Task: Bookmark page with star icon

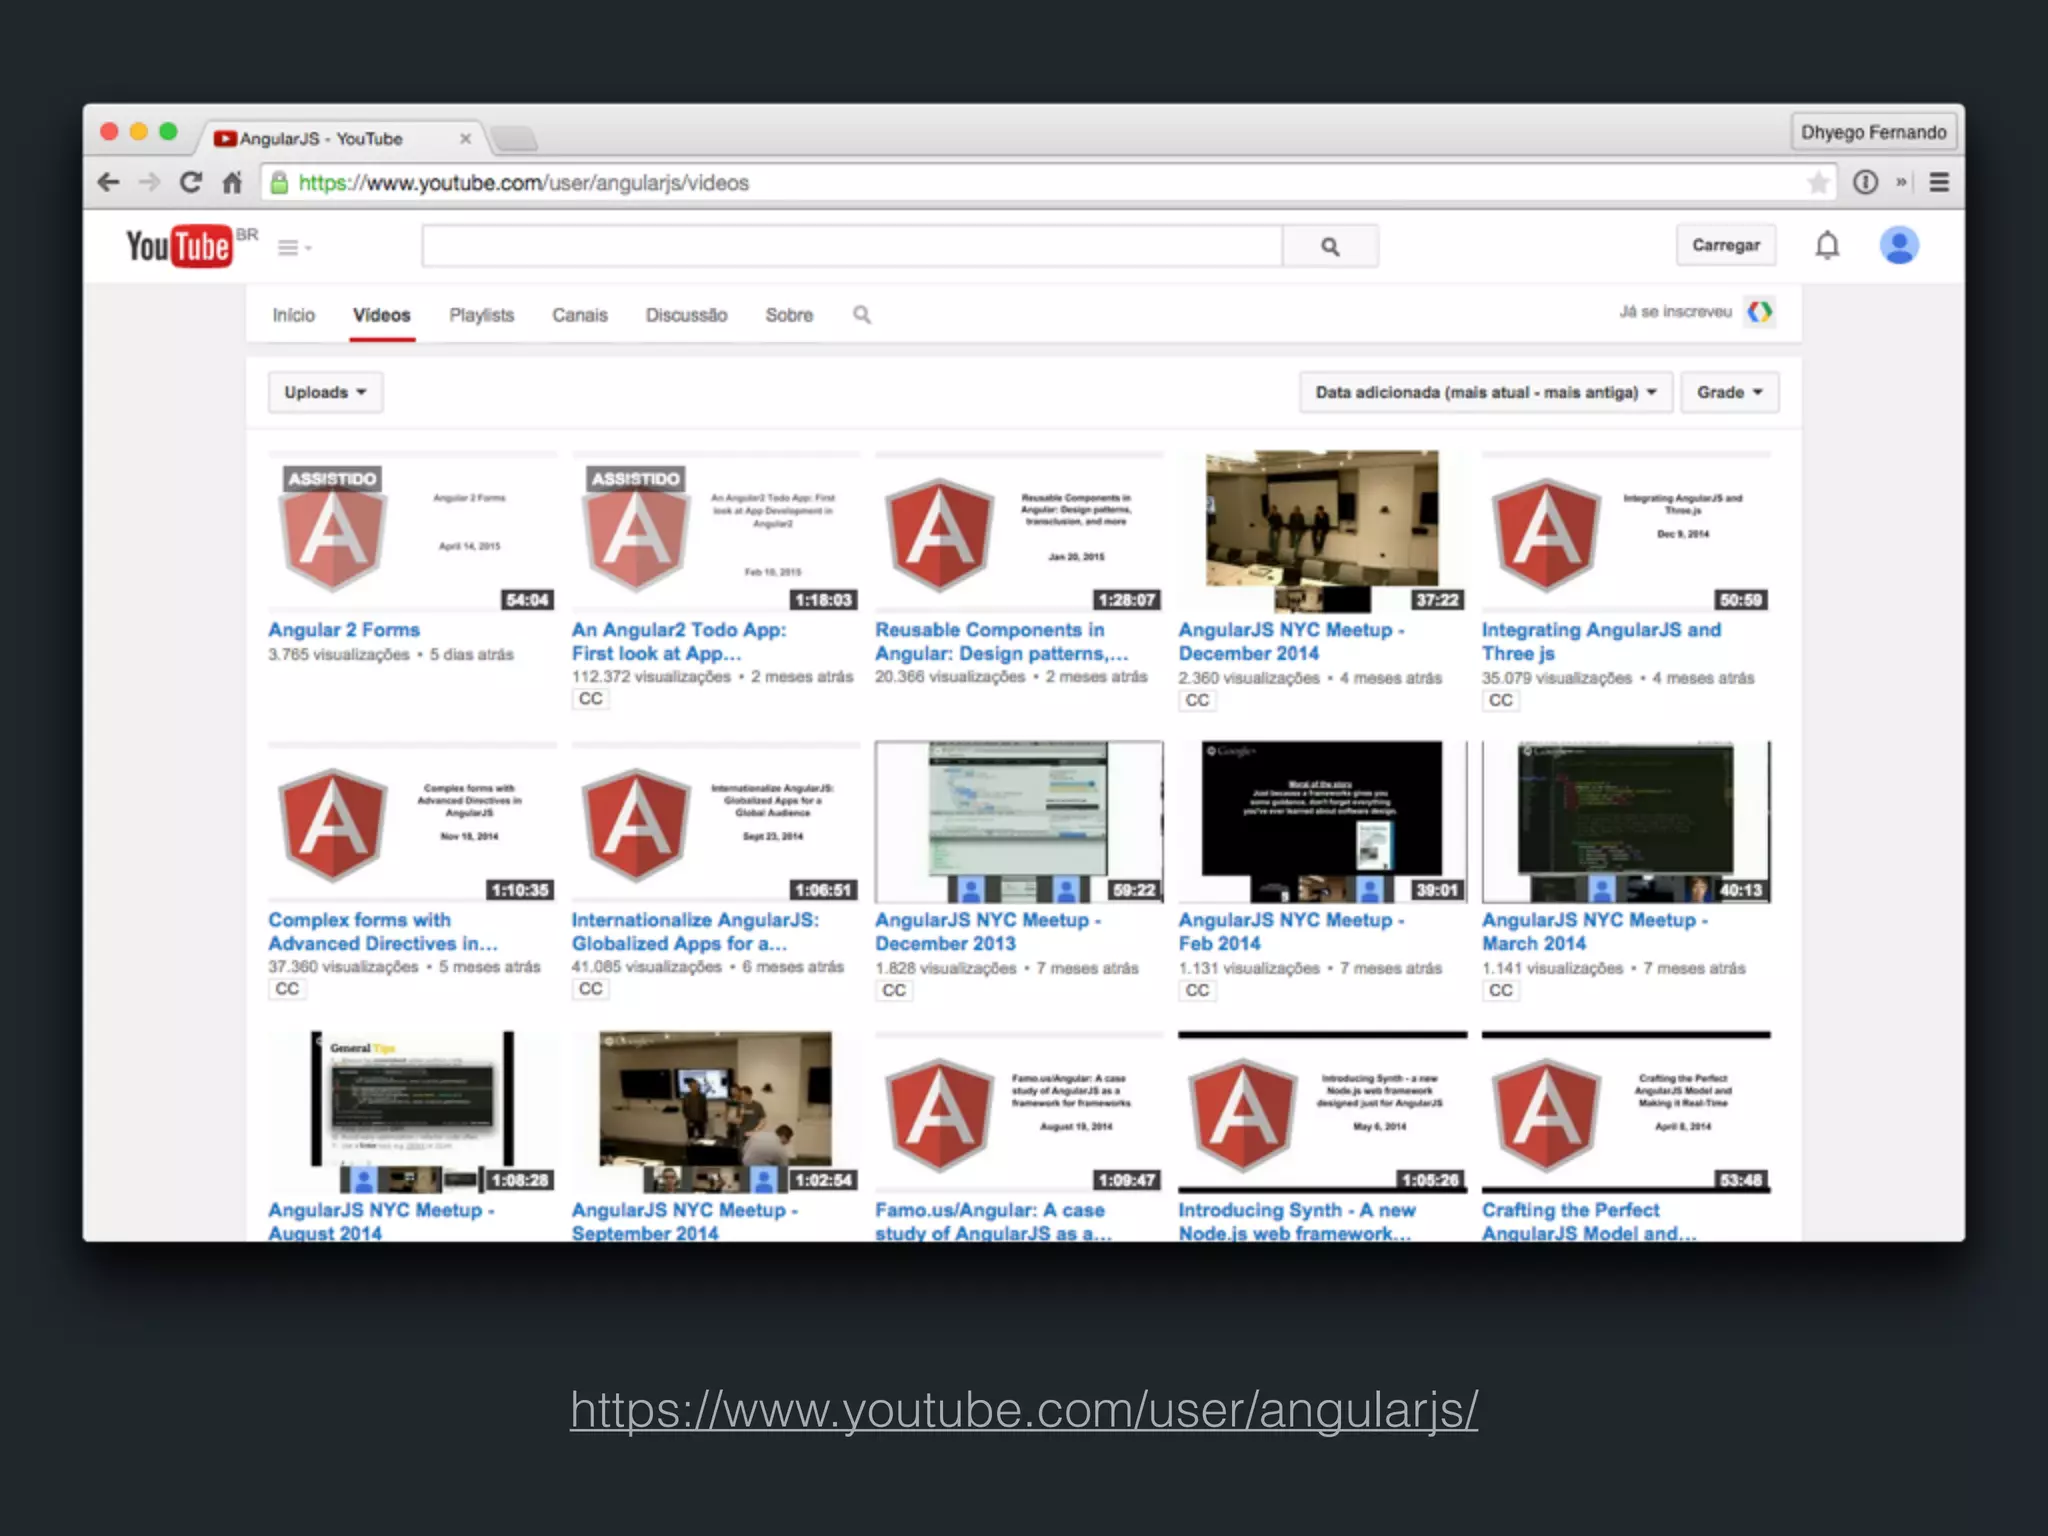Action: pyautogui.click(x=1818, y=183)
